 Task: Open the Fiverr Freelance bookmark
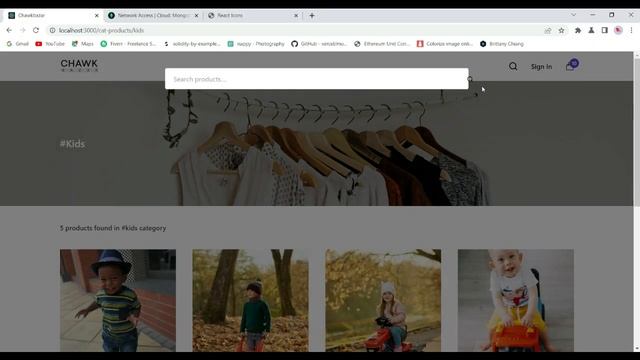128,44
